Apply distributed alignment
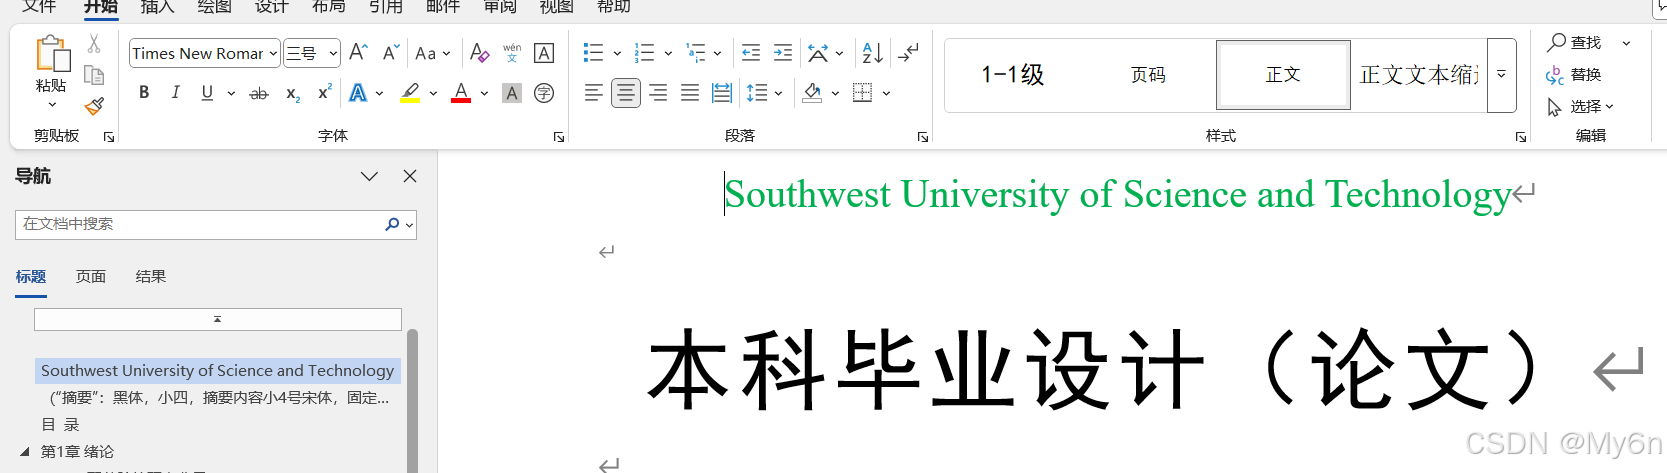 (722, 93)
